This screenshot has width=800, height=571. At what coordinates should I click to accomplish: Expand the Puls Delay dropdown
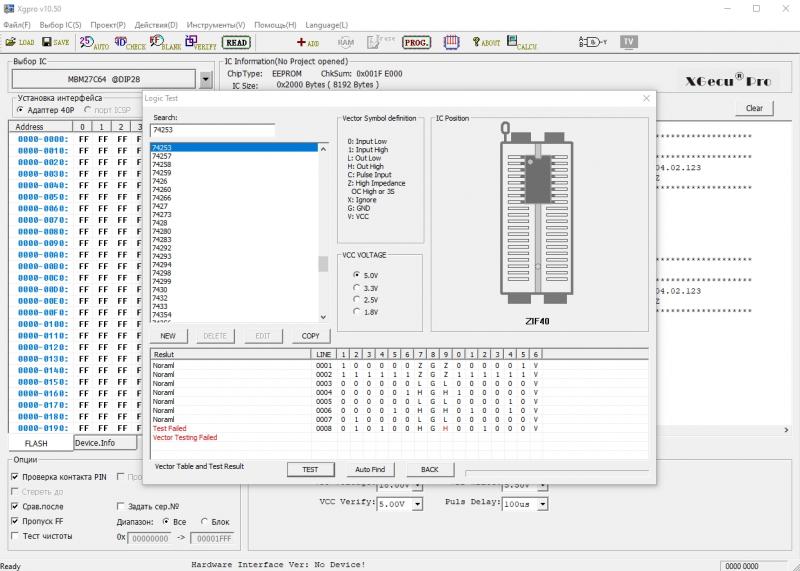pyautogui.click(x=542, y=503)
